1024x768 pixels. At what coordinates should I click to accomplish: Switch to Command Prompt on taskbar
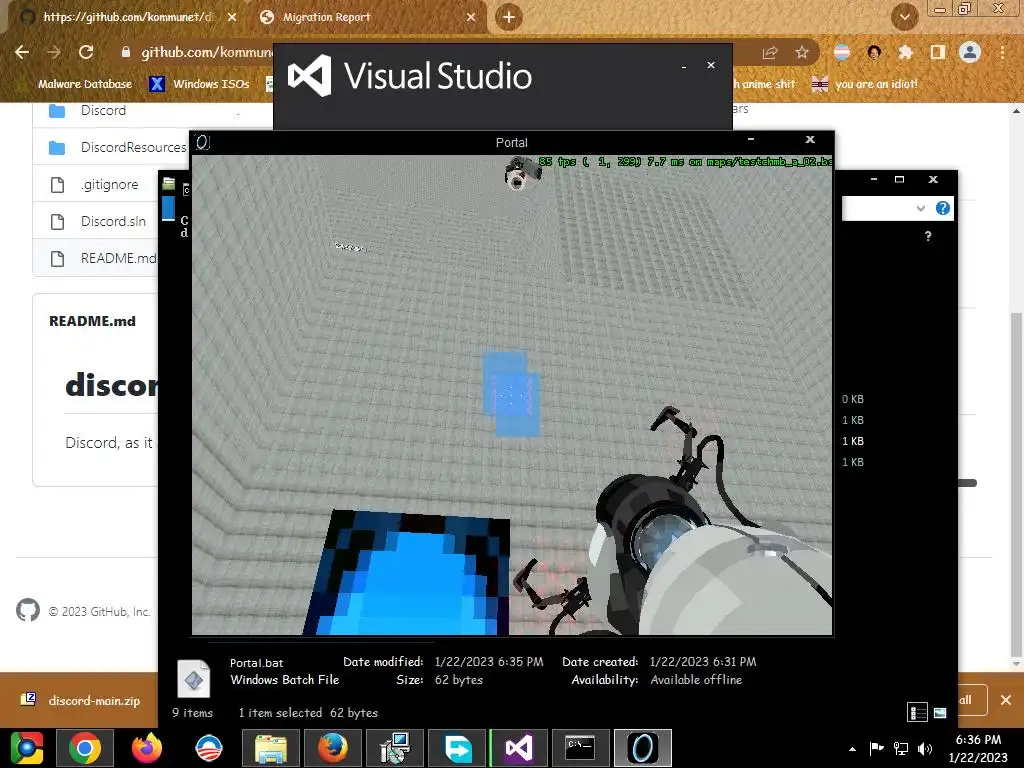click(581, 748)
